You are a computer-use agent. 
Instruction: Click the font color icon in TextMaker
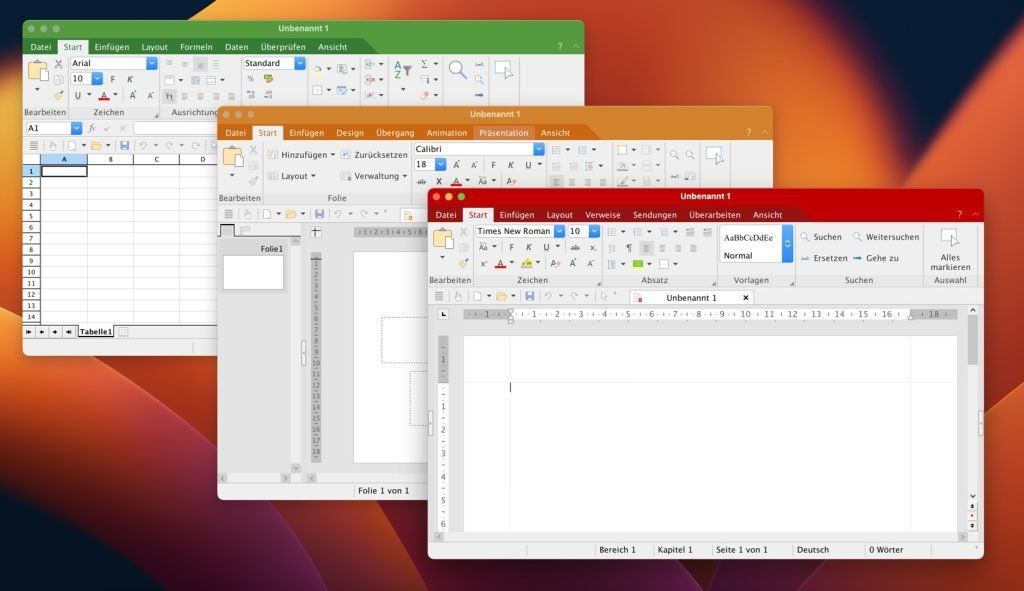tap(500, 263)
